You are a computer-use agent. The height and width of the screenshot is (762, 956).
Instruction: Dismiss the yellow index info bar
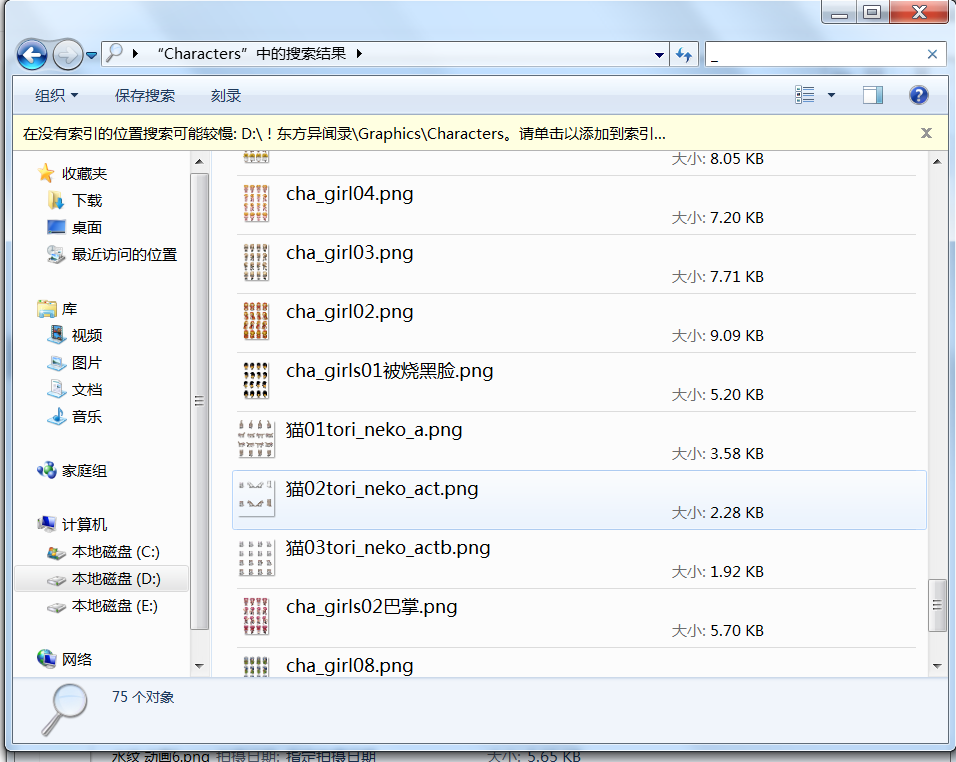pos(926,133)
